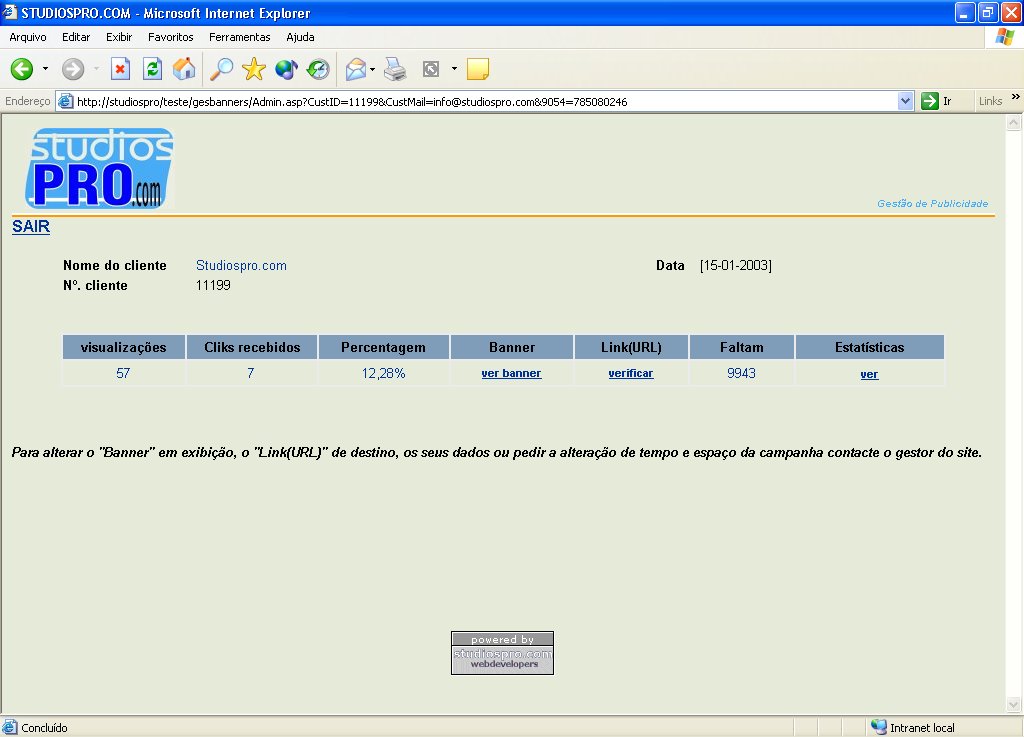The width and height of the screenshot is (1024, 737).
Task: Open the History clock icon
Action: coord(318,69)
